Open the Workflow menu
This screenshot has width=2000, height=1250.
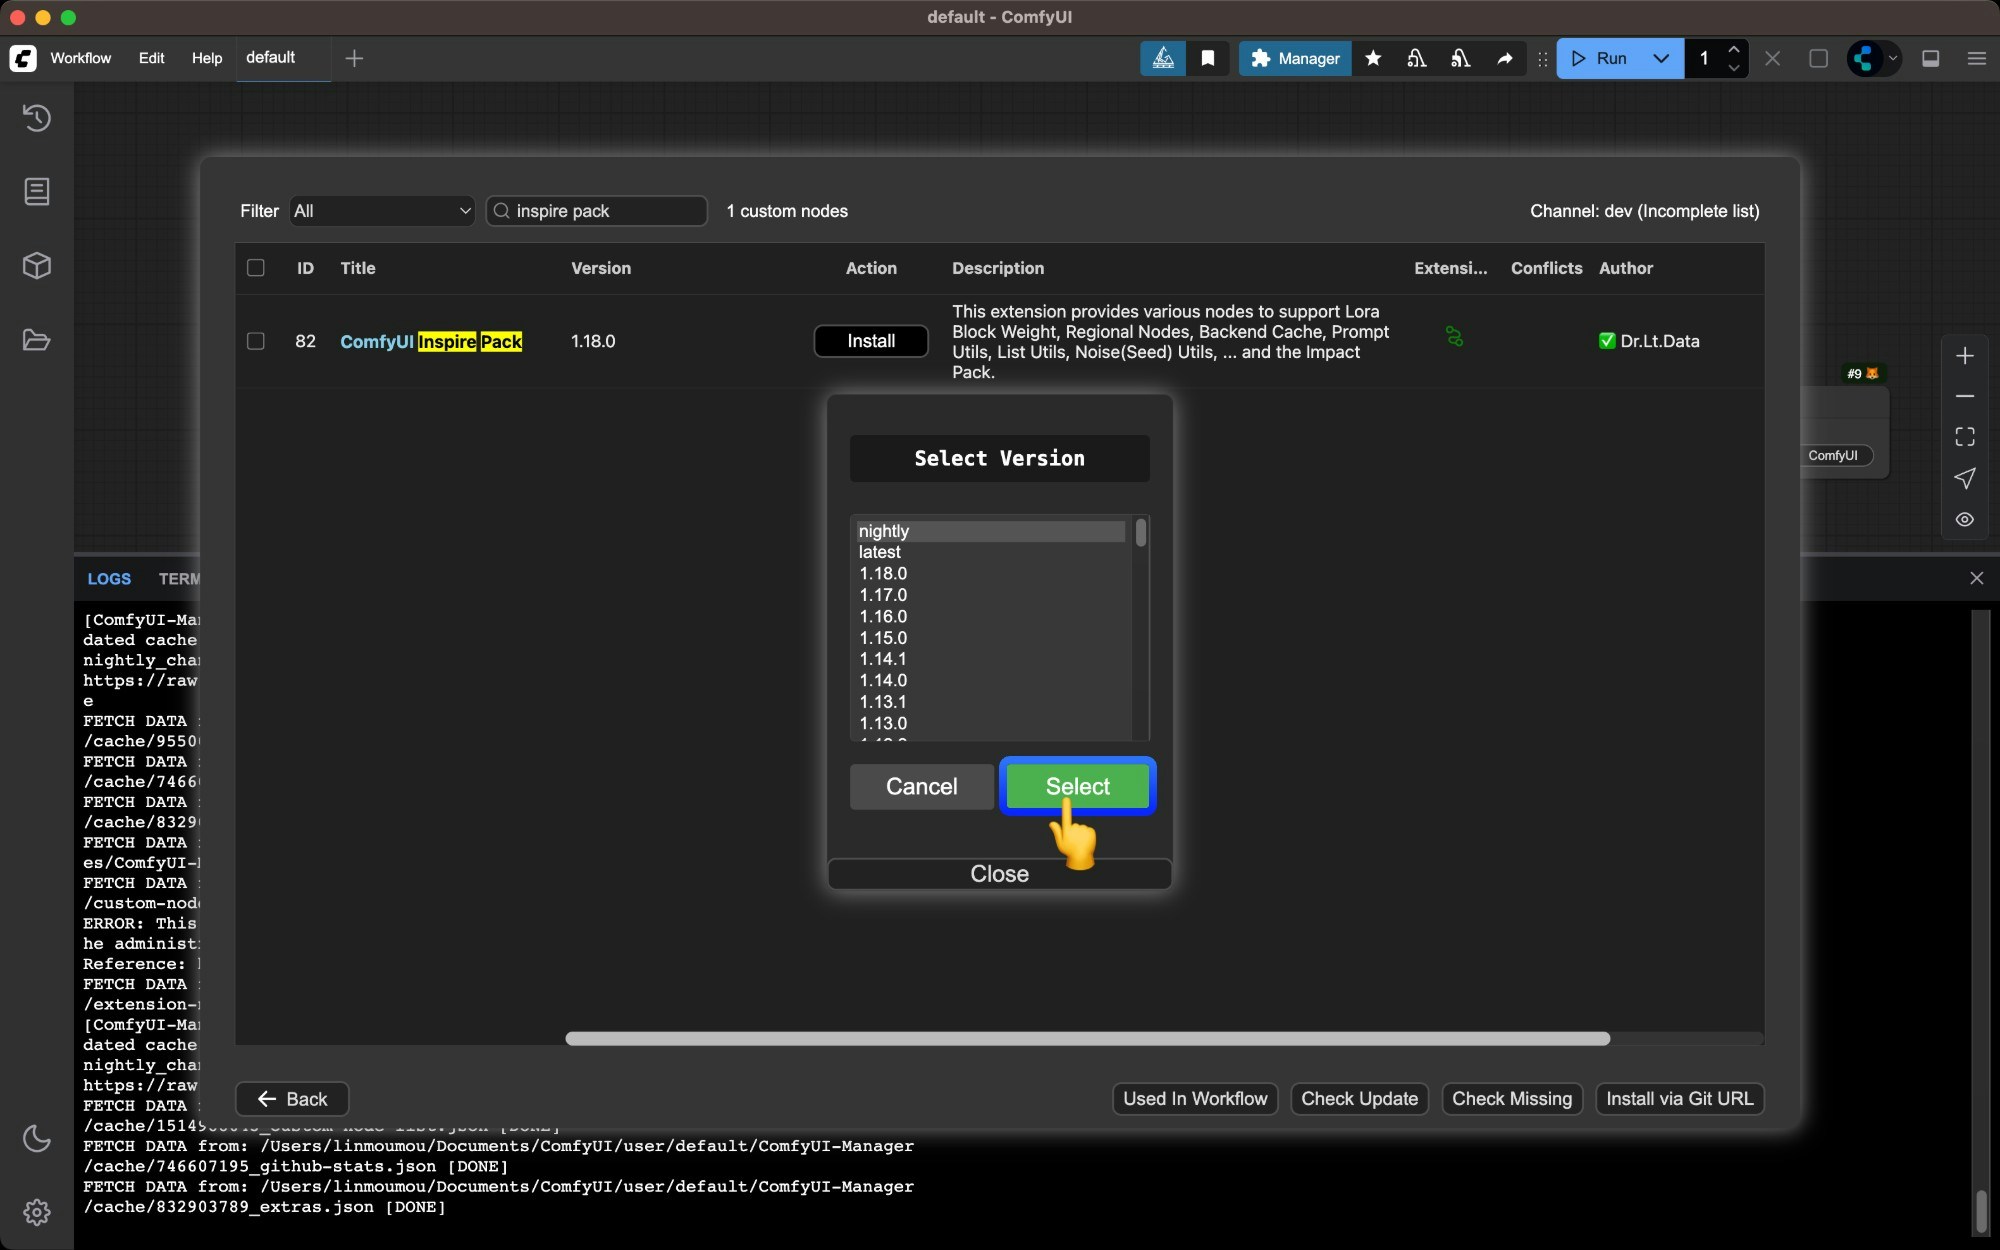tap(80, 58)
